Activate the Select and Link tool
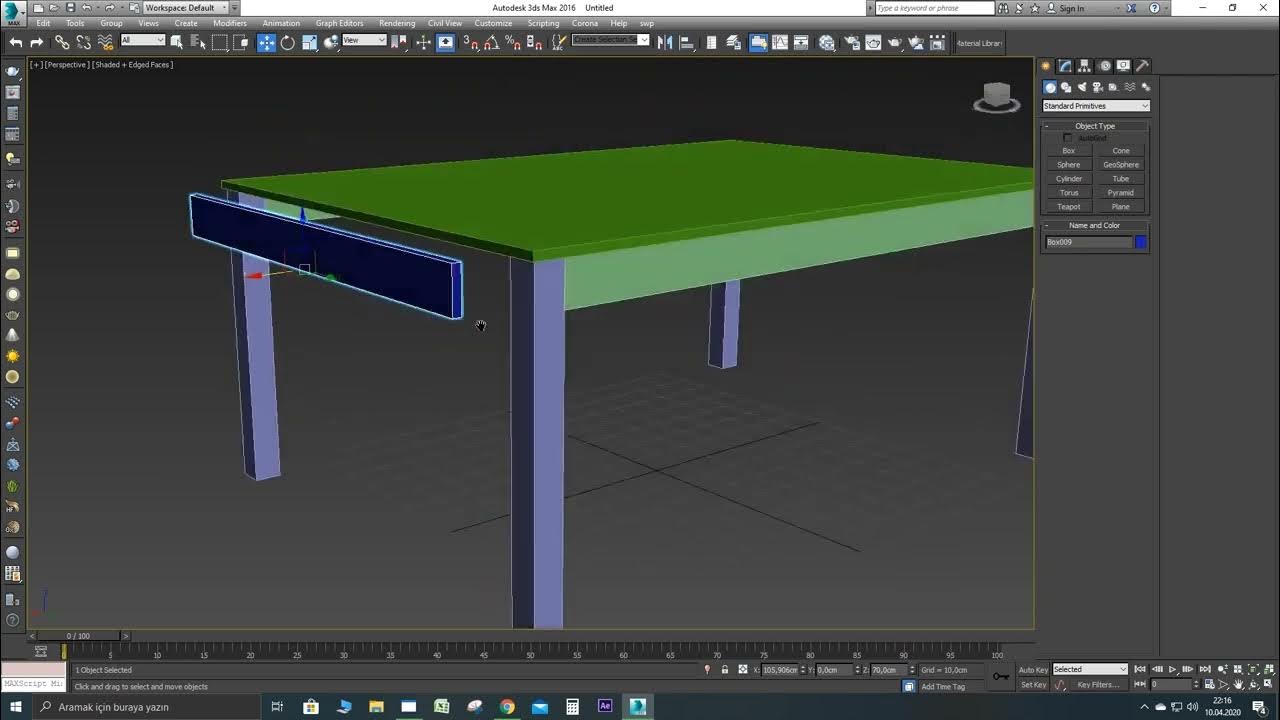Image resolution: width=1280 pixels, height=720 pixels. tap(62, 42)
